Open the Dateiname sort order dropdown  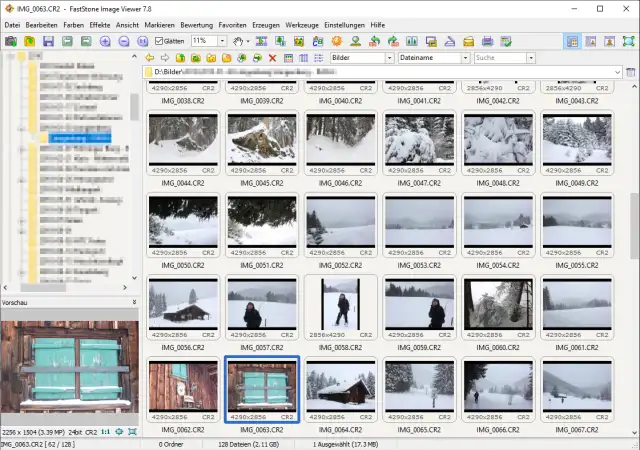[x=465, y=58]
